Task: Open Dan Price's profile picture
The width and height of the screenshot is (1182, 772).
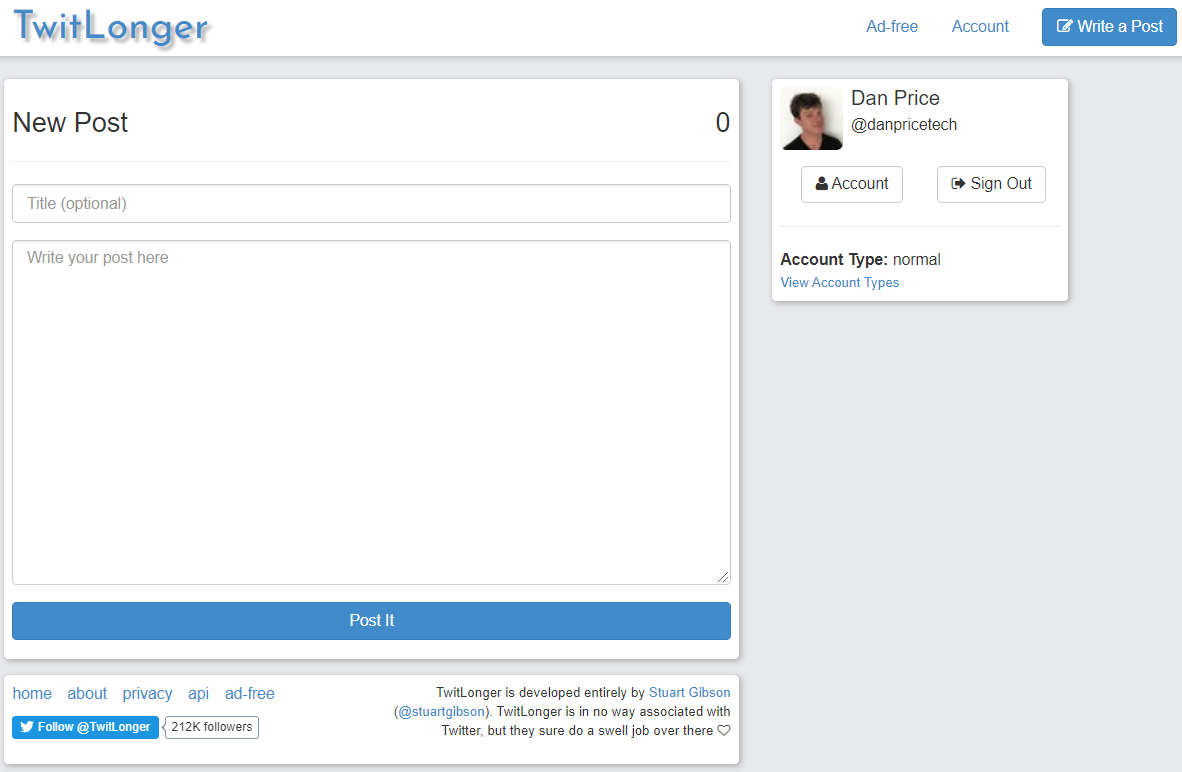Action: pyautogui.click(x=811, y=118)
